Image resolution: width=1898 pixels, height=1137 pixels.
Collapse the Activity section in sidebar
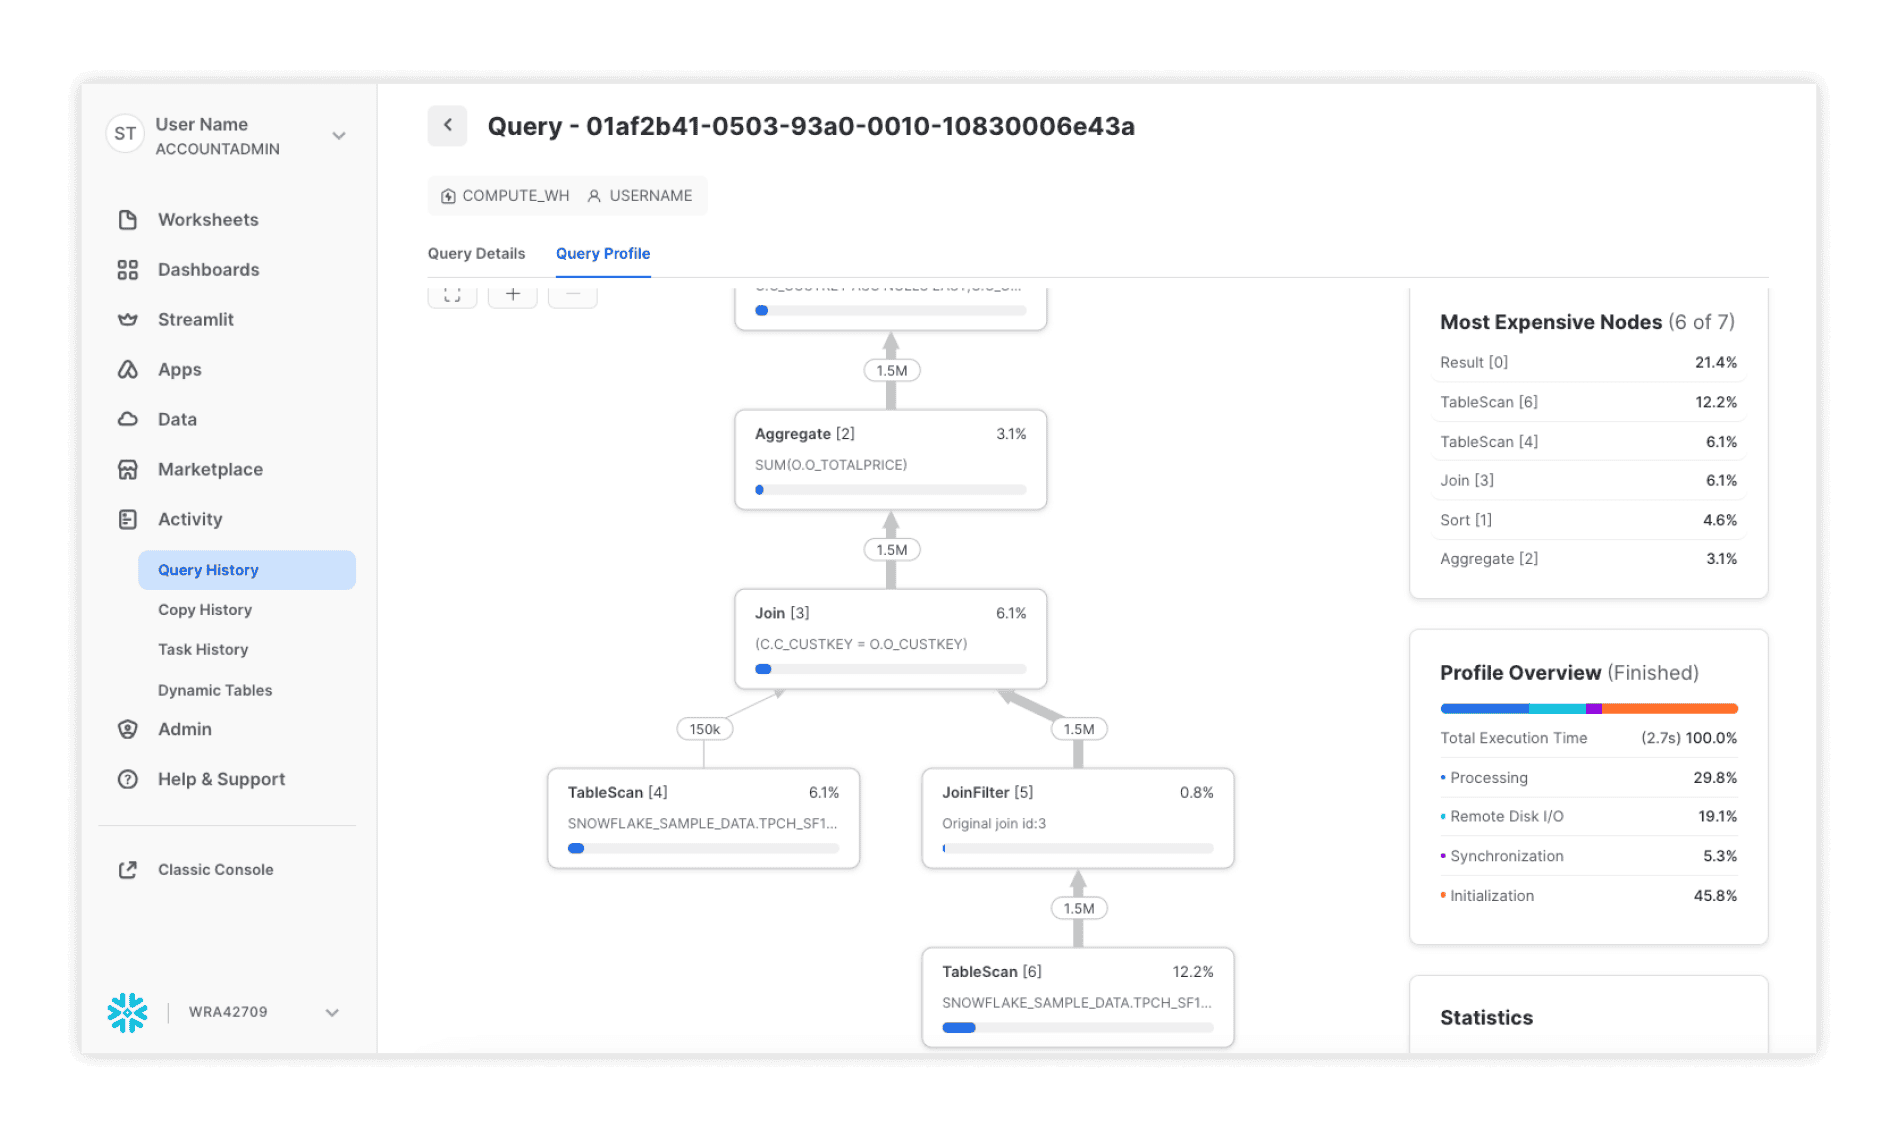(190, 519)
